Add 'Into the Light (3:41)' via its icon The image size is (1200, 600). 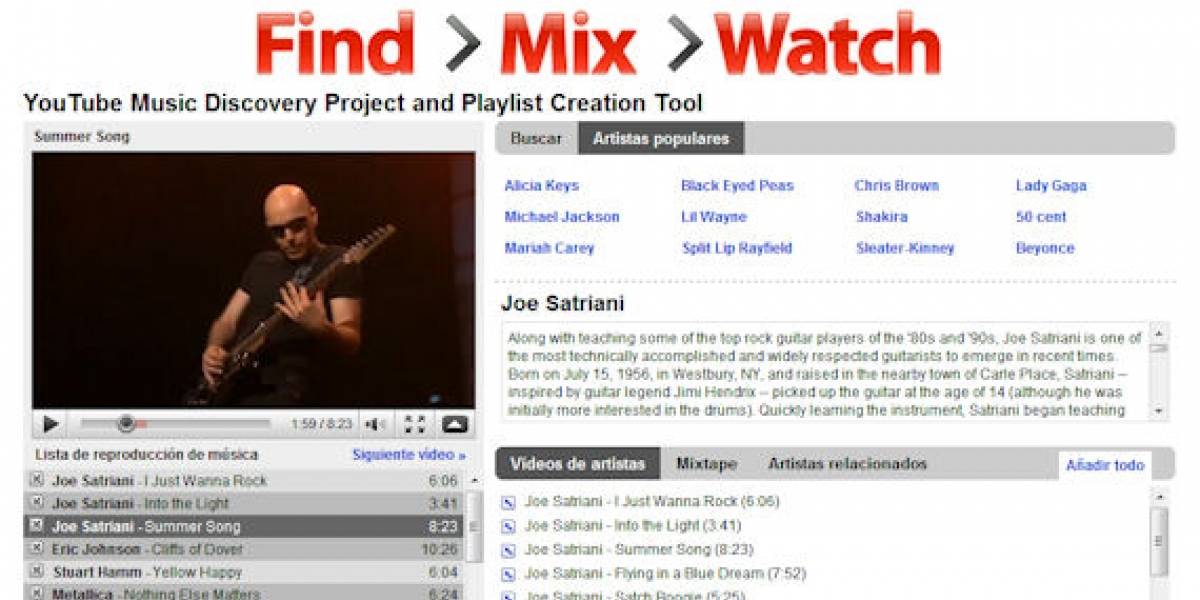[507, 526]
